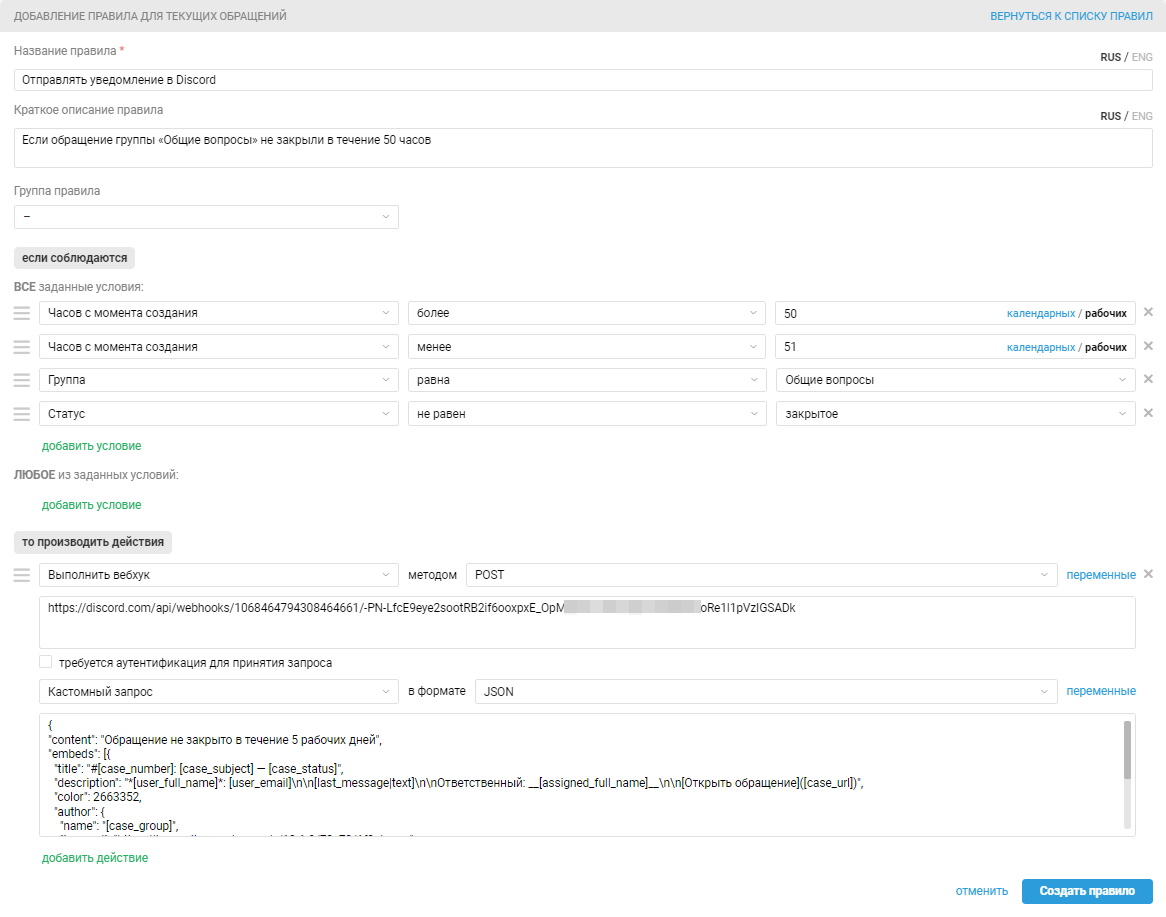Remove the Выполнить вебхук action

pyautogui.click(x=1148, y=574)
